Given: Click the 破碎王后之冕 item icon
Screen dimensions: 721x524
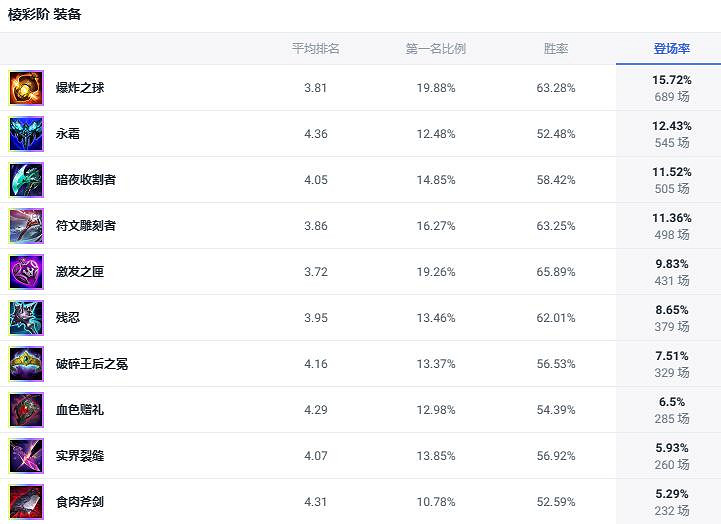Looking at the screenshot, I should tap(26, 364).
